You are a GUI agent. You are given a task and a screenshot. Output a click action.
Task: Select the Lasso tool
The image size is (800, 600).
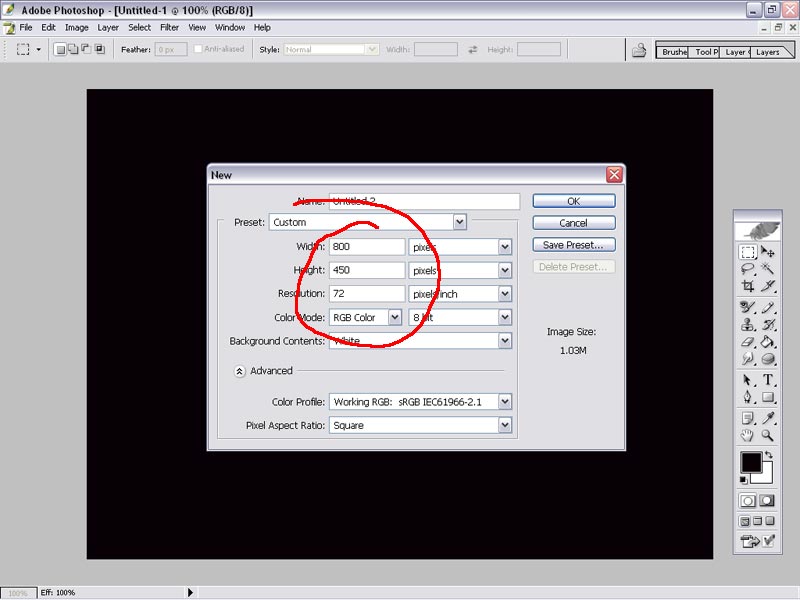[747, 270]
